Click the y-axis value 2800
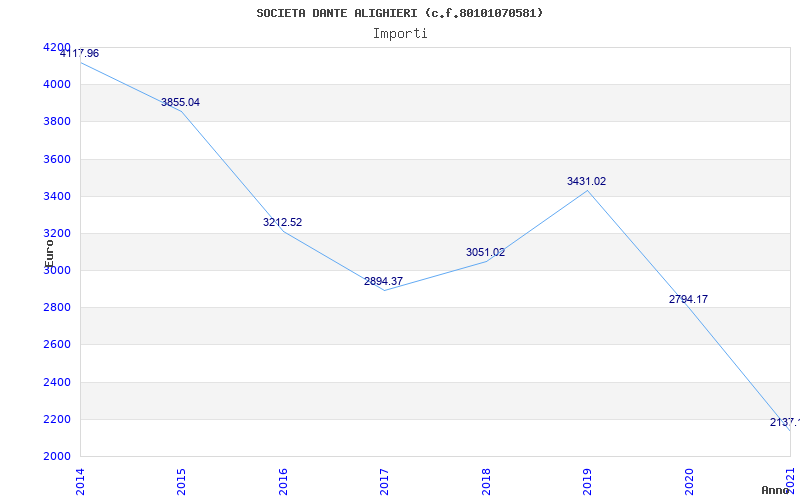Viewport: 800px width, 500px height. click(x=56, y=308)
